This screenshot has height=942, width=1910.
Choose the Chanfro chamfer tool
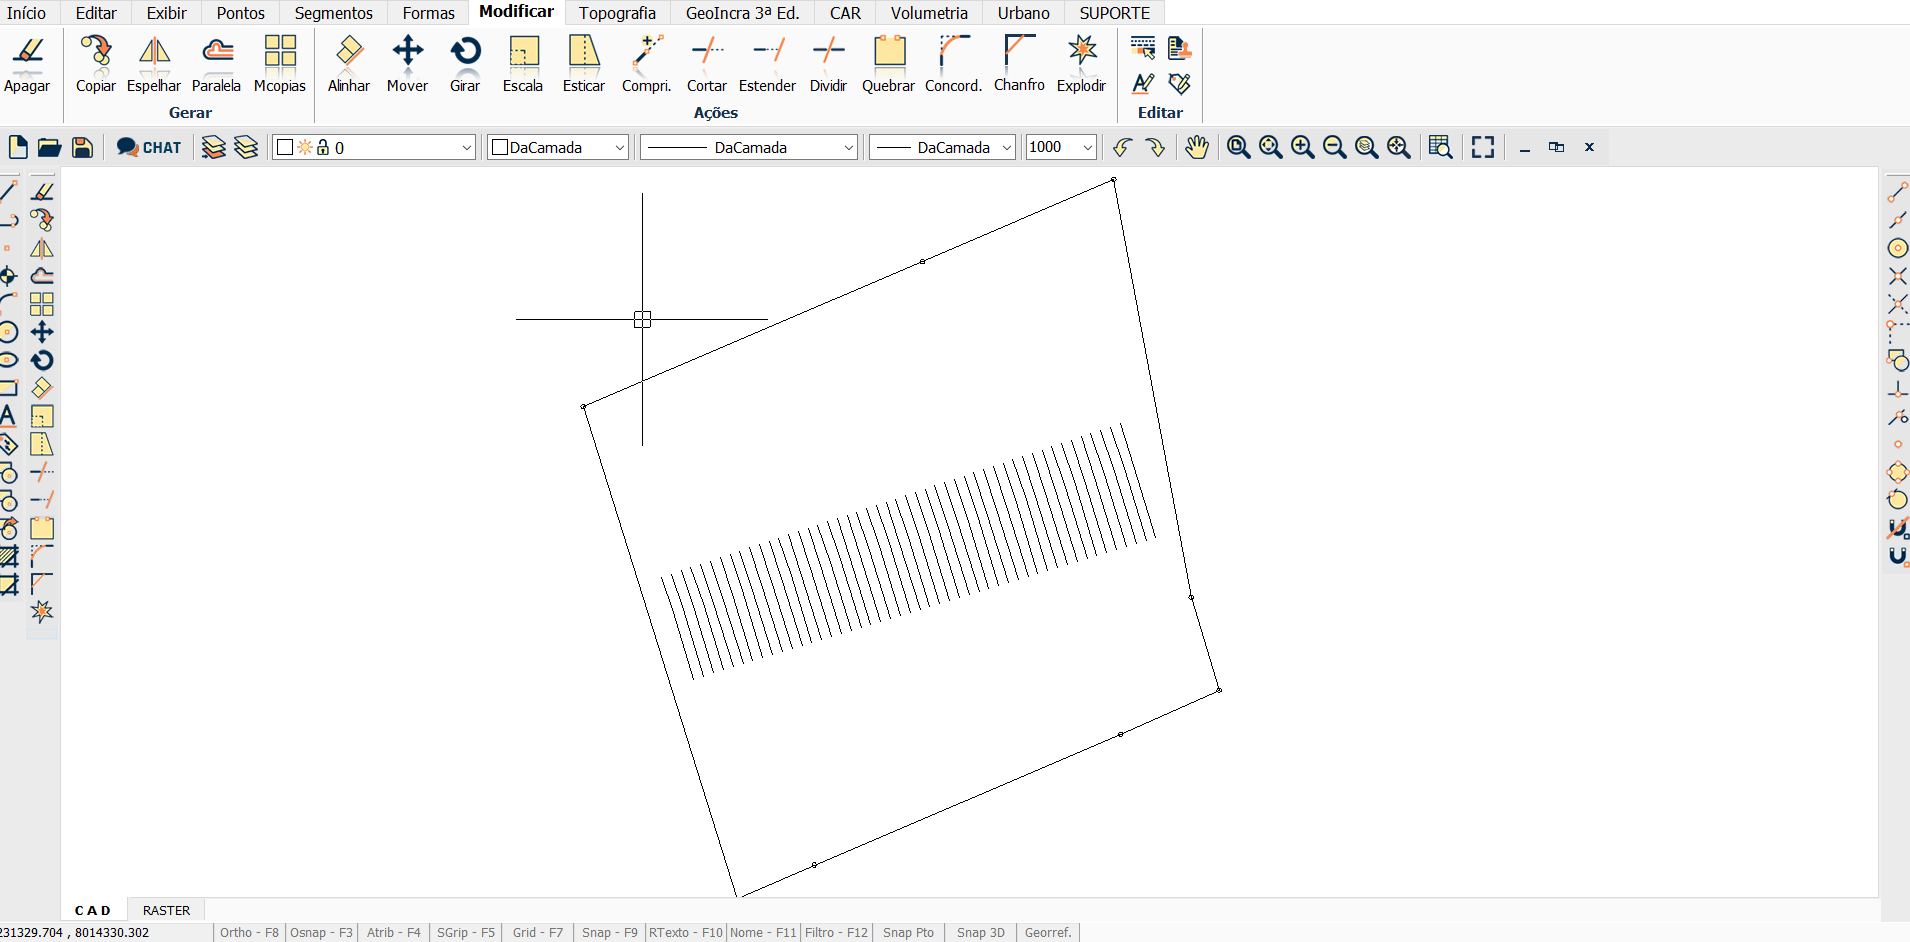[x=1019, y=64]
